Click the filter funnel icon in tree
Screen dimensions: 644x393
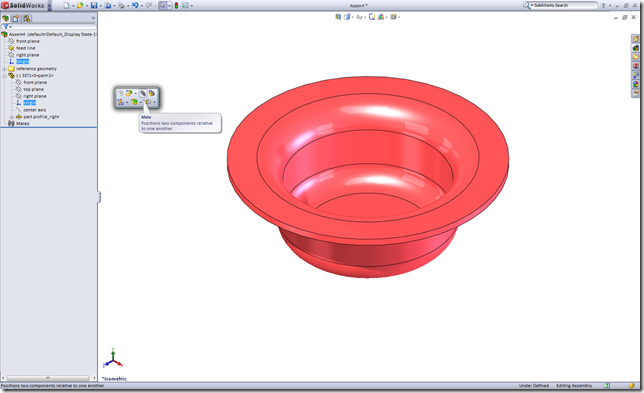[6, 27]
